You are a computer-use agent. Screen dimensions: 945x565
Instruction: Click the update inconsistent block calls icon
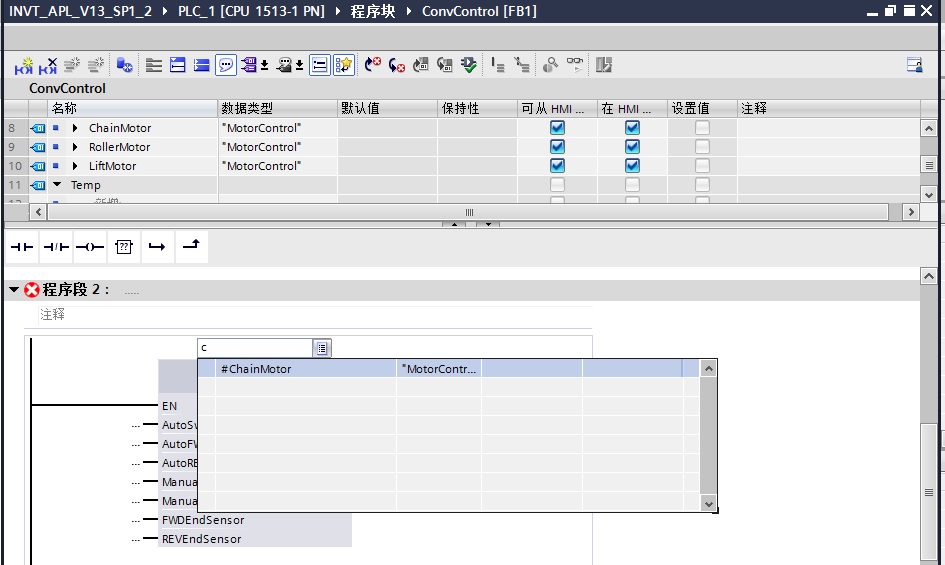pos(421,65)
